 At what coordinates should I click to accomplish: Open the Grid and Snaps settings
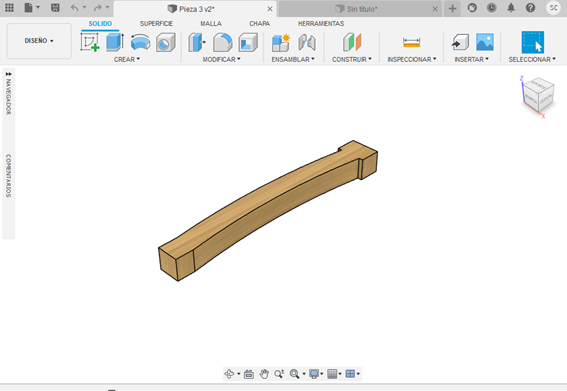point(332,374)
